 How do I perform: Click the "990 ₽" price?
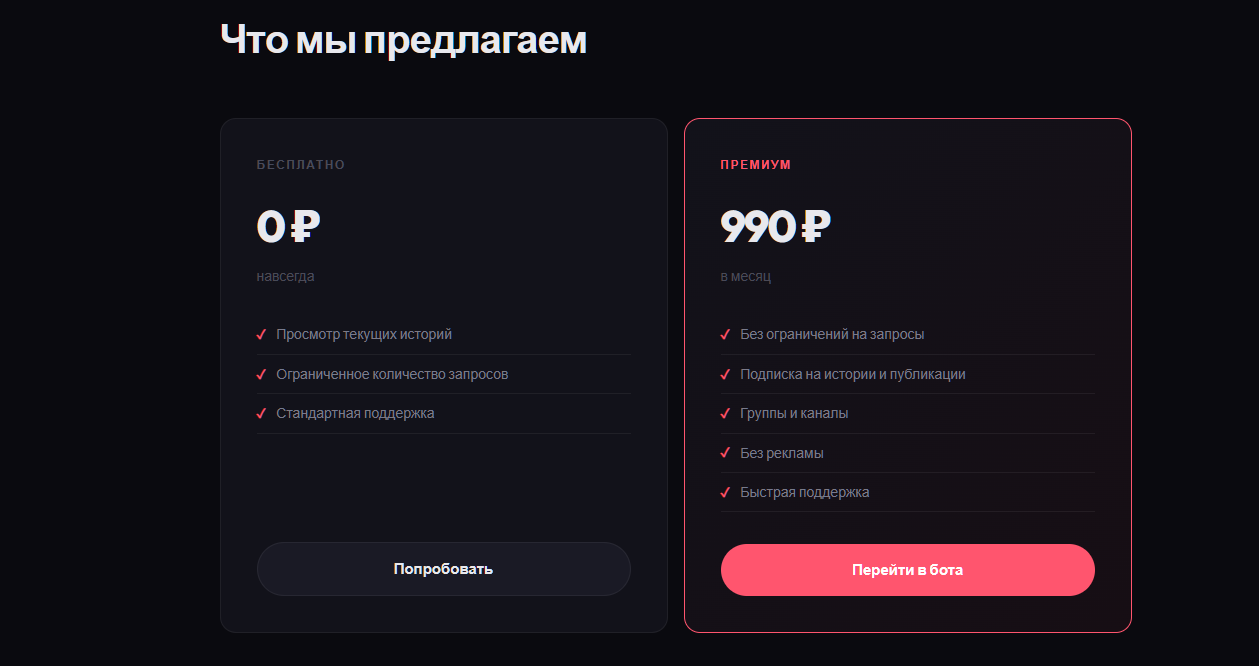point(776,227)
